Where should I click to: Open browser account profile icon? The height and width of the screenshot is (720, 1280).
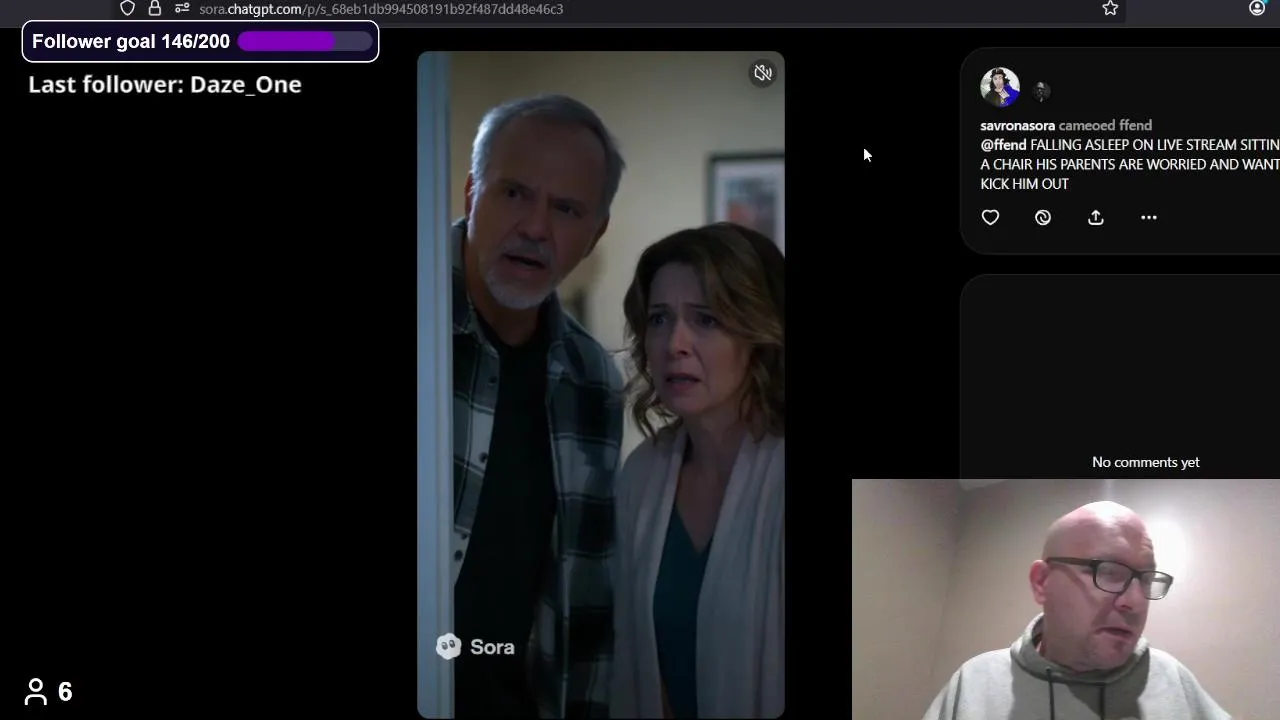tap(1257, 8)
